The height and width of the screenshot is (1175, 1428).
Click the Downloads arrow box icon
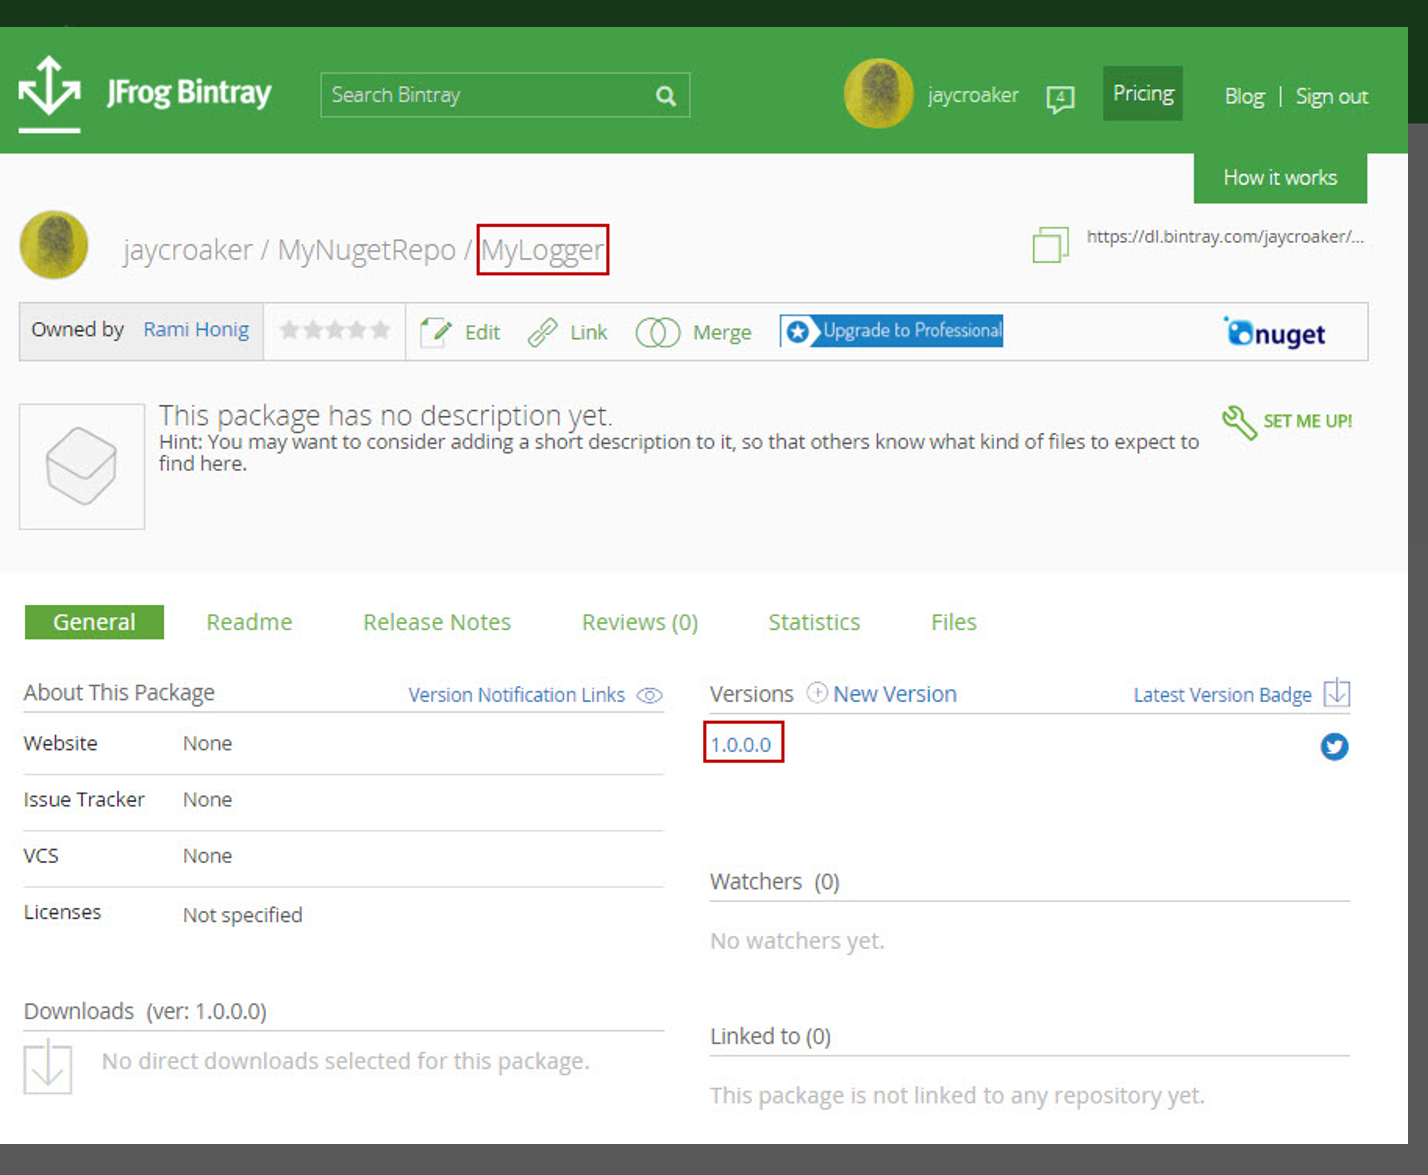pyautogui.click(x=48, y=1066)
